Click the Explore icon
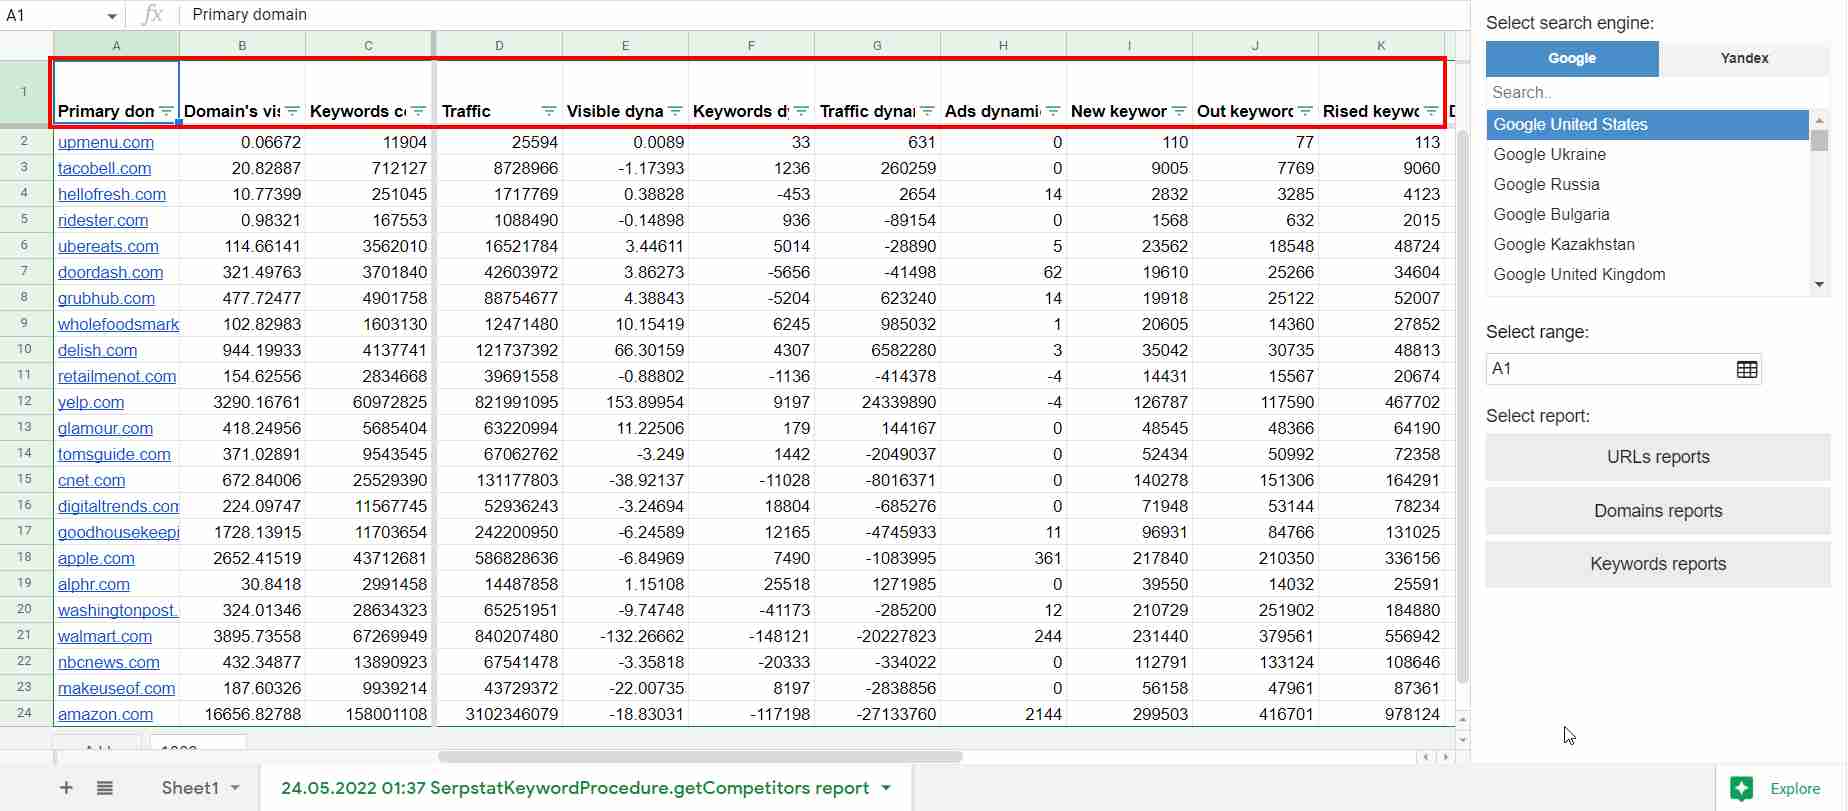The image size is (1848, 811). tap(1742, 788)
